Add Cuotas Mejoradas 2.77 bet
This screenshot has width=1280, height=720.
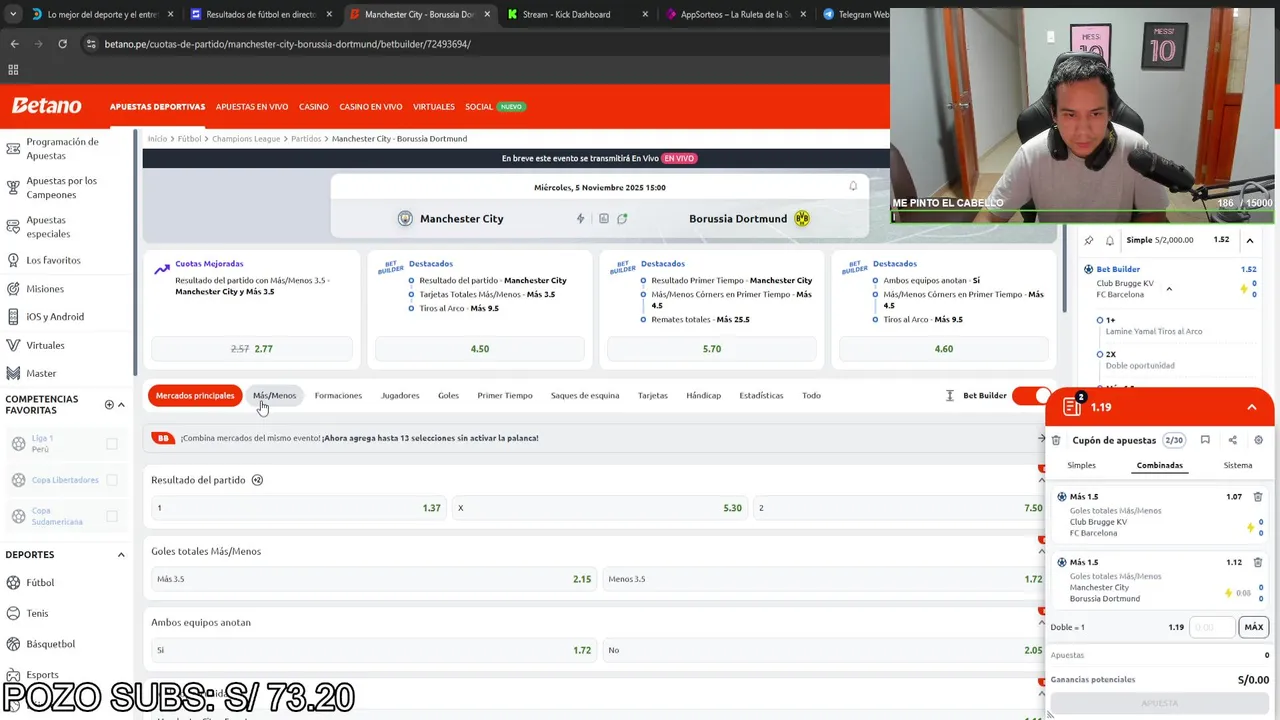pyautogui.click(x=252, y=349)
